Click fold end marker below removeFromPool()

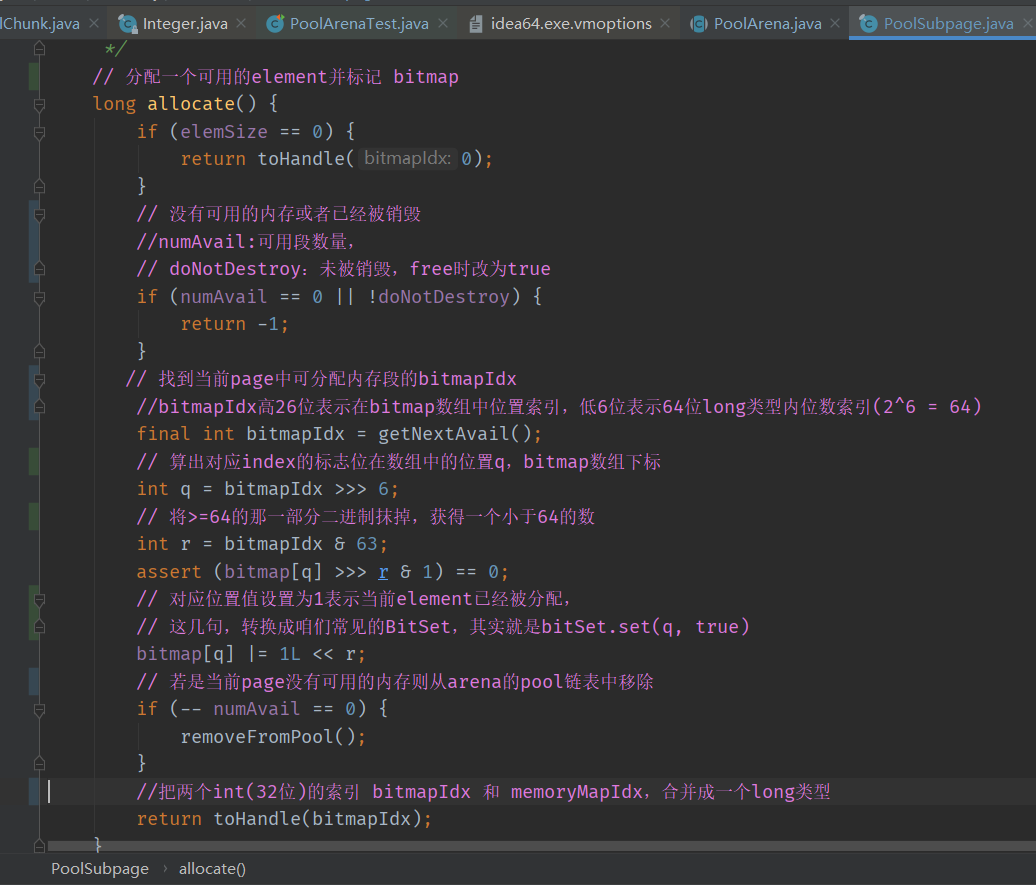point(40,764)
